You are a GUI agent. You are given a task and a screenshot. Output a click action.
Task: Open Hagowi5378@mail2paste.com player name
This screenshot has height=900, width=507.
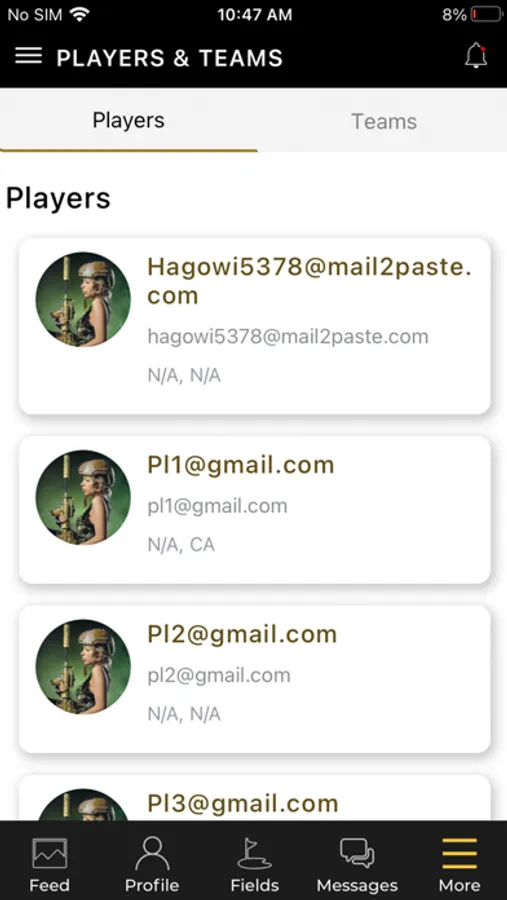pyautogui.click(x=309, y=281)
